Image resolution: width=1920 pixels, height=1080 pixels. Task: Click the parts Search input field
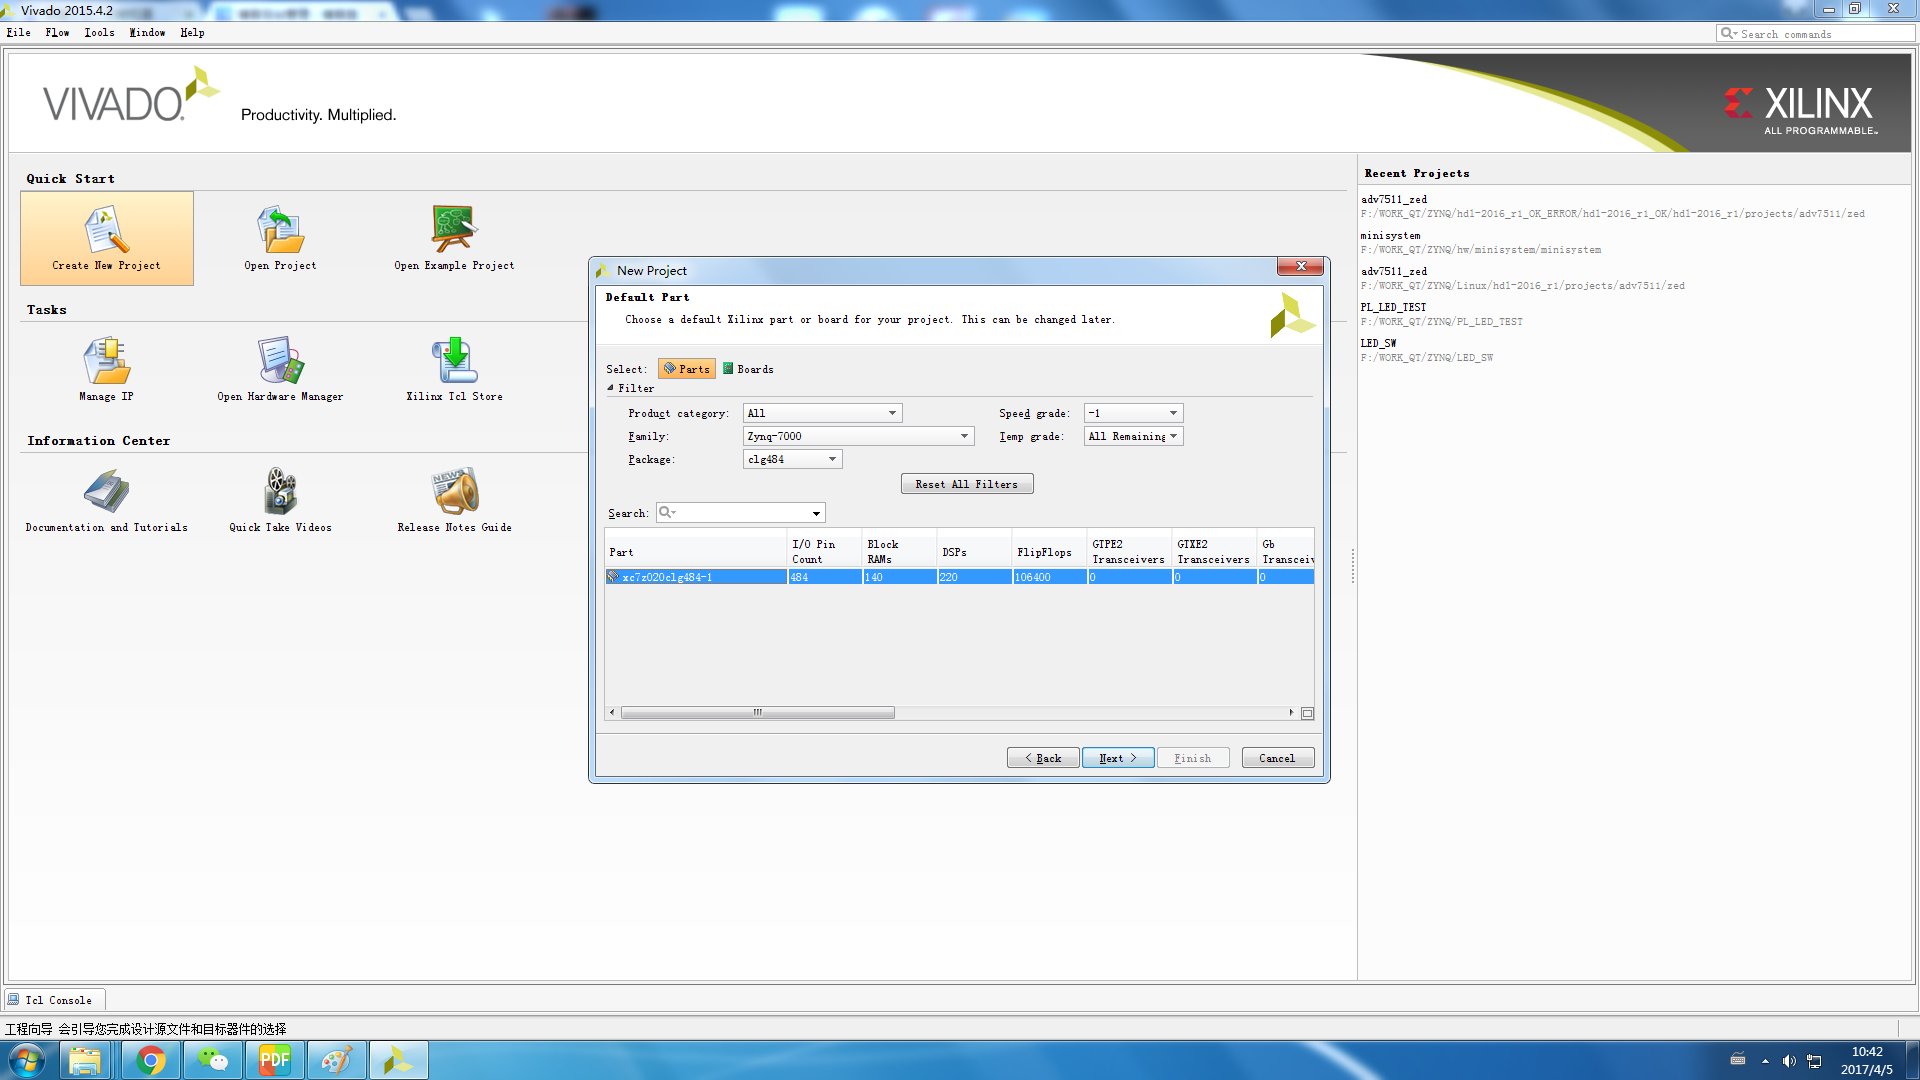click(740, 513)
